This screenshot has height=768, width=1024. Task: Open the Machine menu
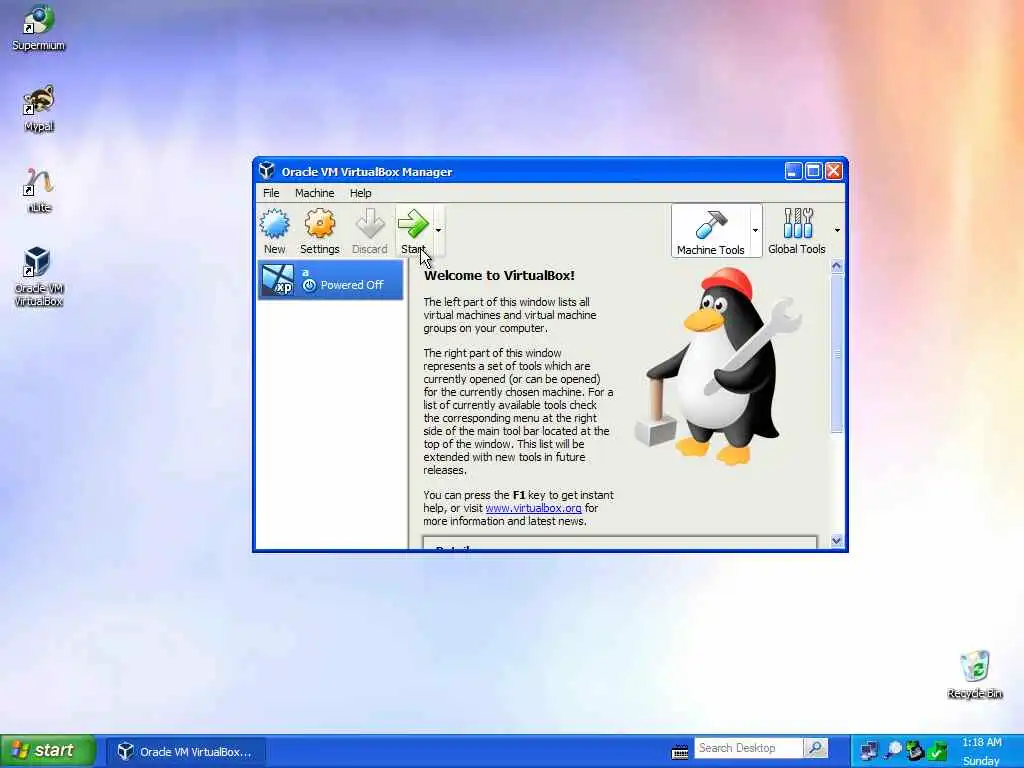pyautogui.click(x=314, y=193)
